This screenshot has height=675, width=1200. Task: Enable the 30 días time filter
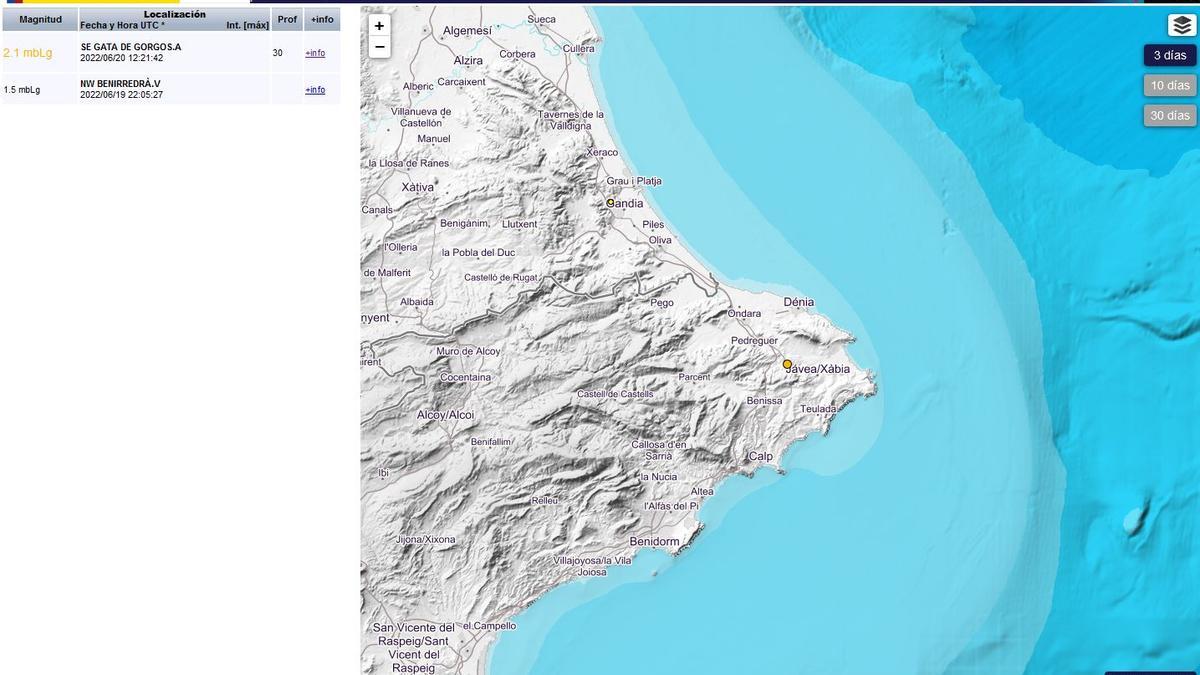1170,115
